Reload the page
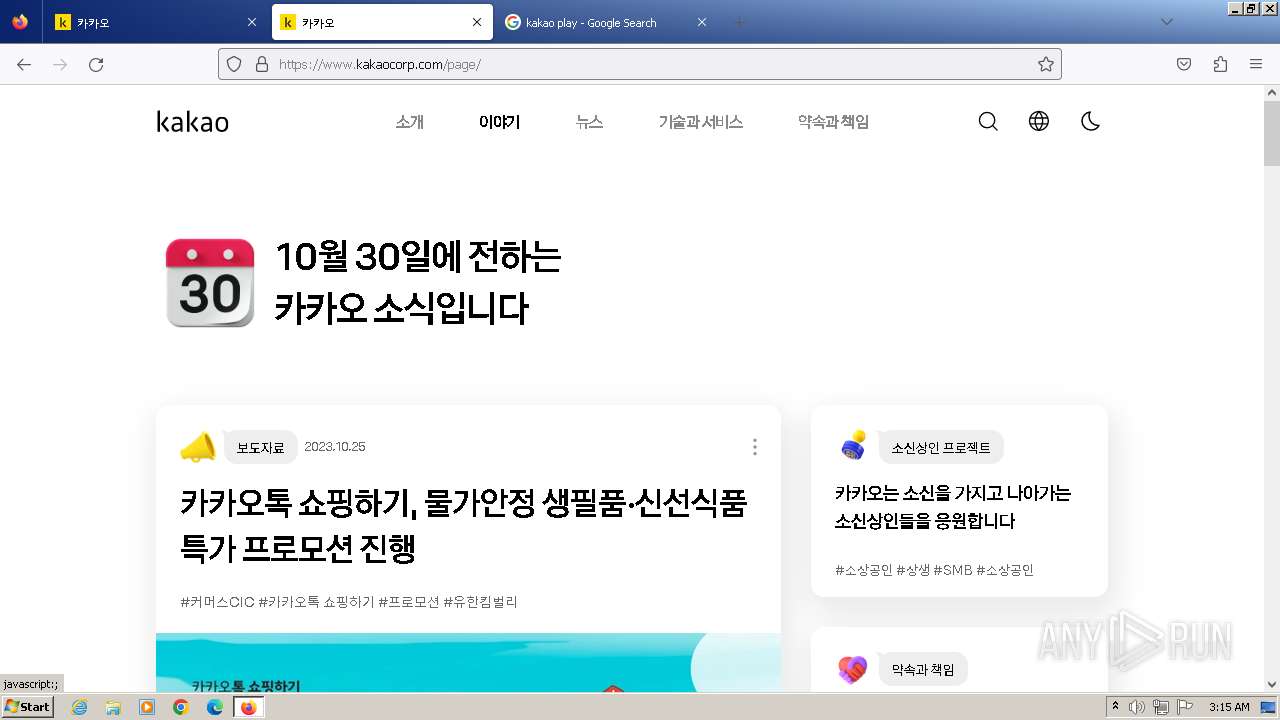This screenshot has width=1280, height=720. tap(96, 64)
